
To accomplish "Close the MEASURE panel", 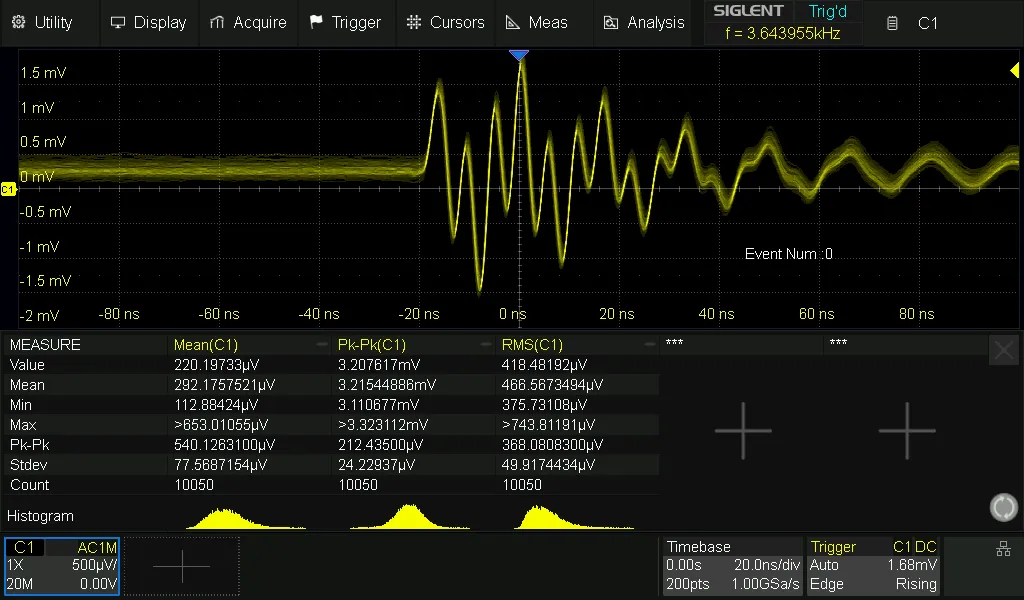I will tap(1004, 350).
